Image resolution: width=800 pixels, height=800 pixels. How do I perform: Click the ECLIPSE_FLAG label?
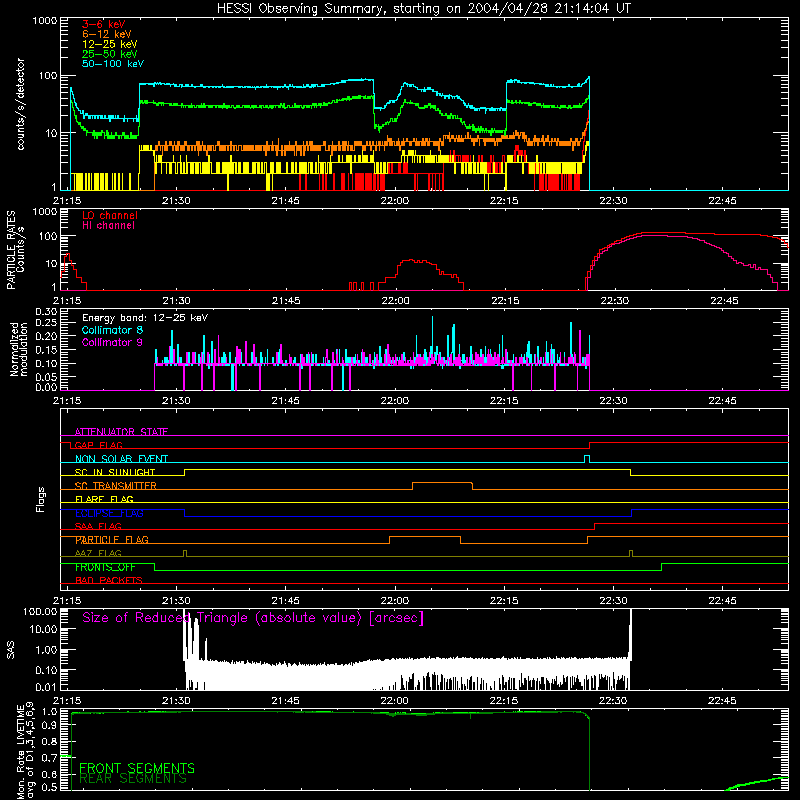[109, 513]
